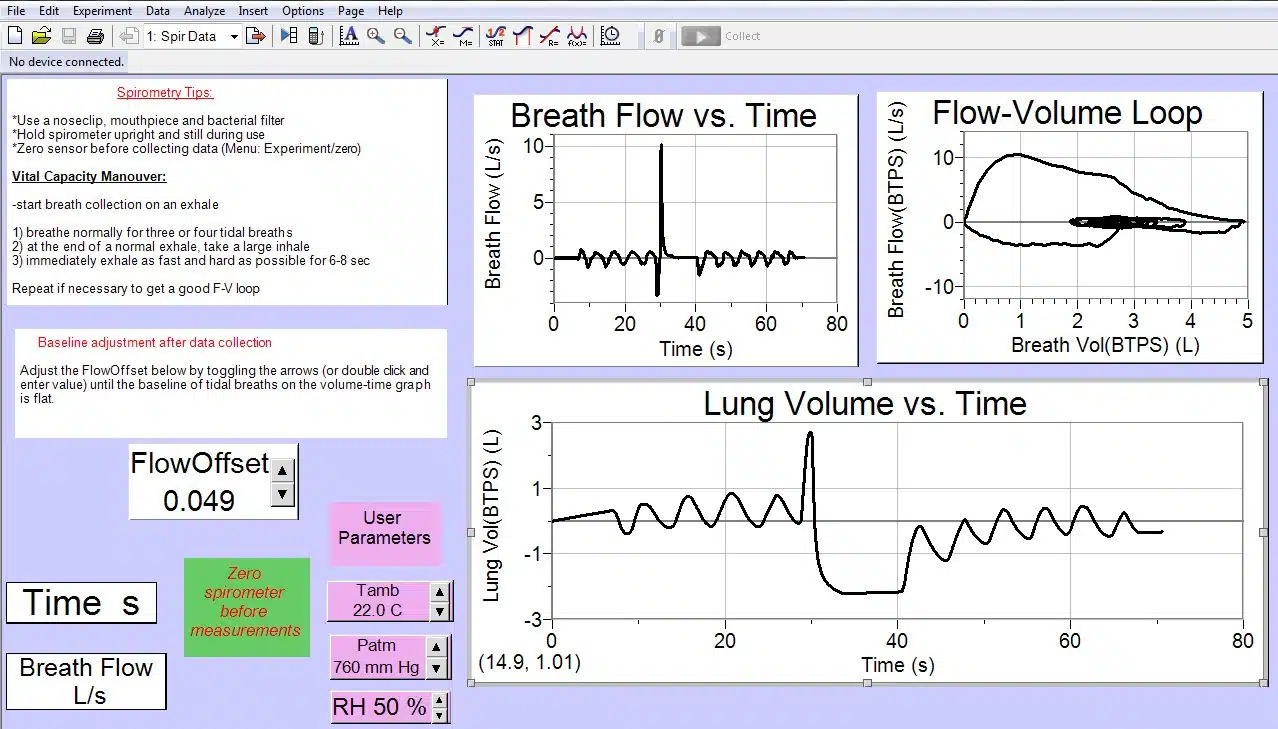Image resolution: width=1278 pixels, height=729 pixels.
Task: Select the Examine tool (X=)
Action: [x=436, y=35]
